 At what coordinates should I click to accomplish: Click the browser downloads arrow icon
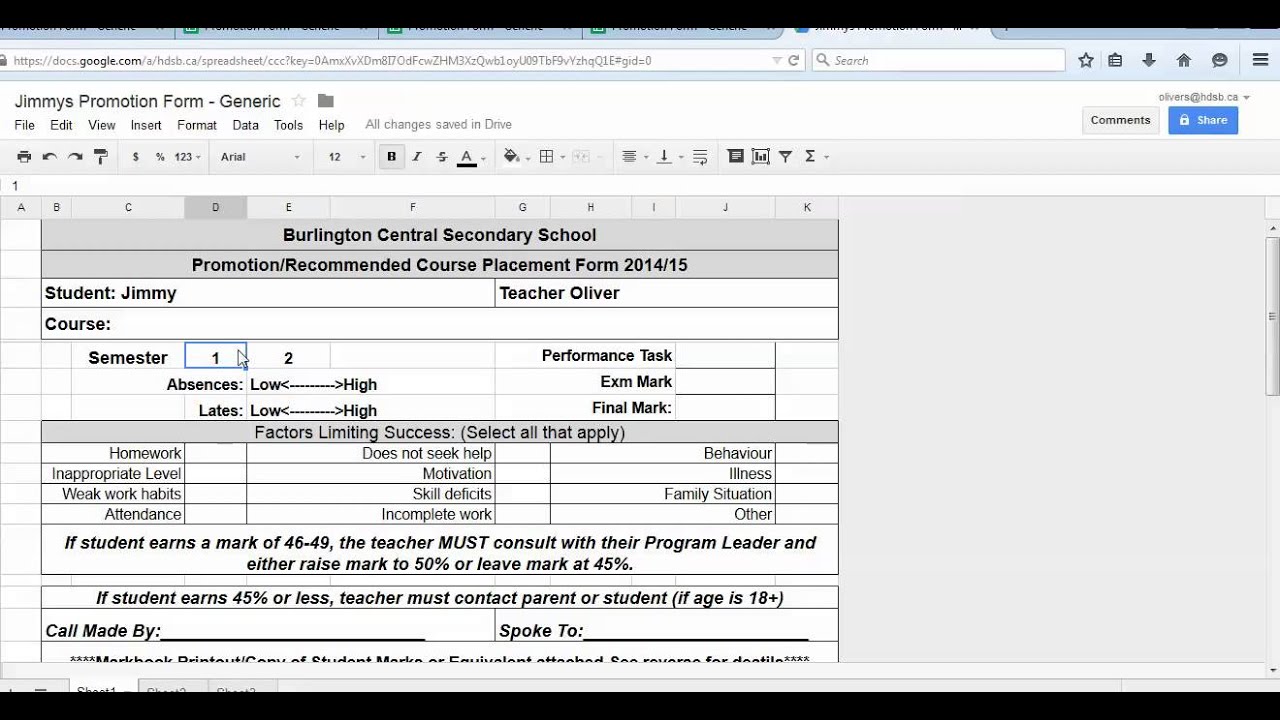click(1149, 61)
